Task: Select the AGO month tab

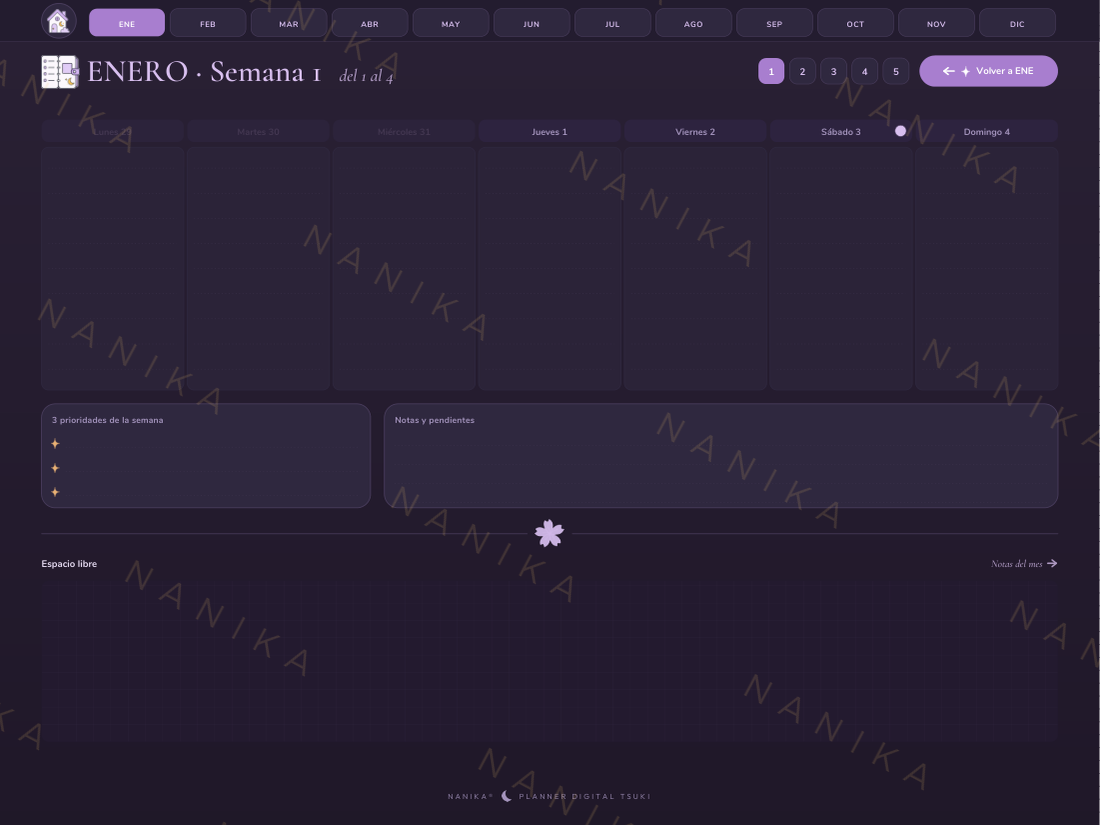Action: point(693,23)
